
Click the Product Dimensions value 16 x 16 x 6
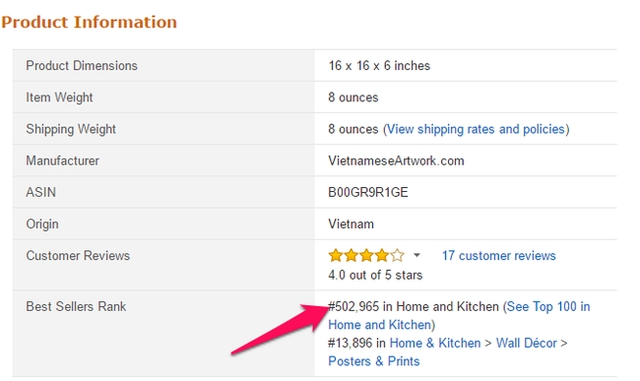pyautogui.click(x=379, y=66)
